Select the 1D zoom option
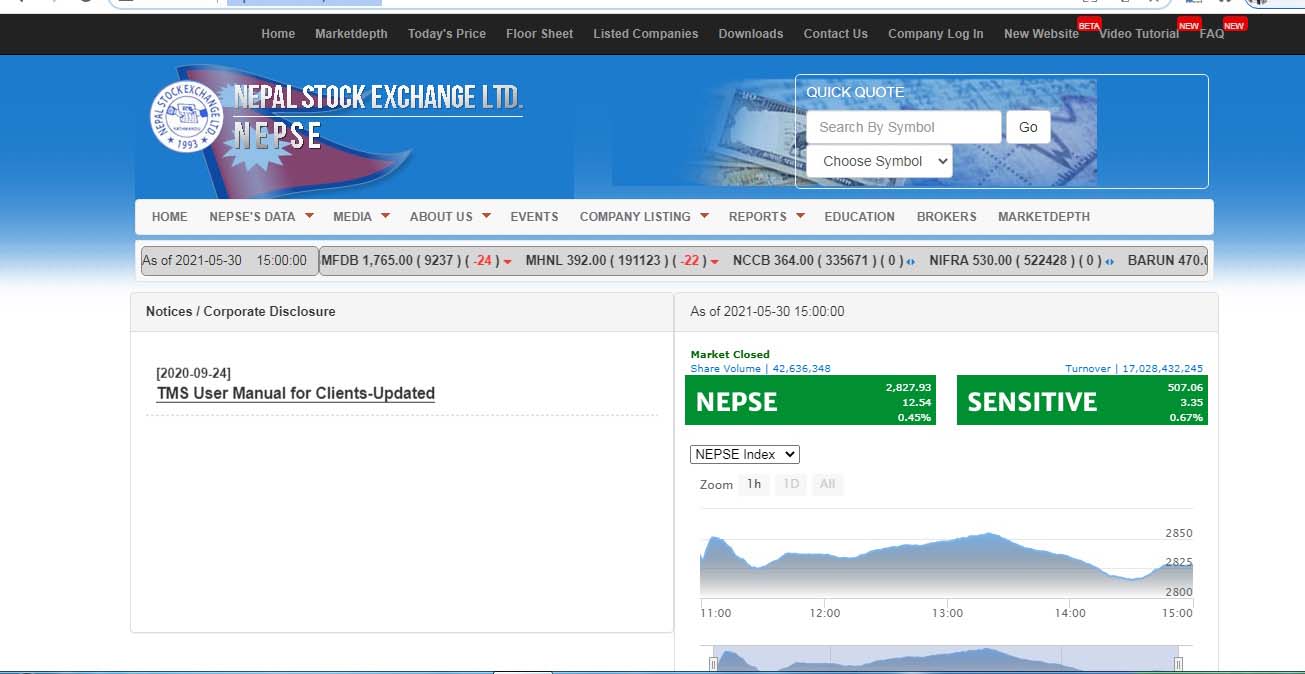The image size is (1305, 674). [x=791, y=484]
